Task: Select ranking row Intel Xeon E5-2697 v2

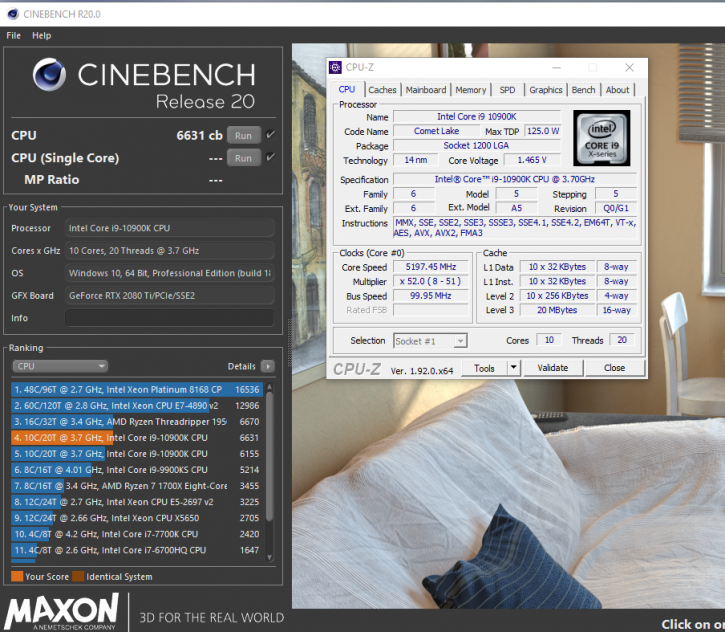Action: (137, 502)
